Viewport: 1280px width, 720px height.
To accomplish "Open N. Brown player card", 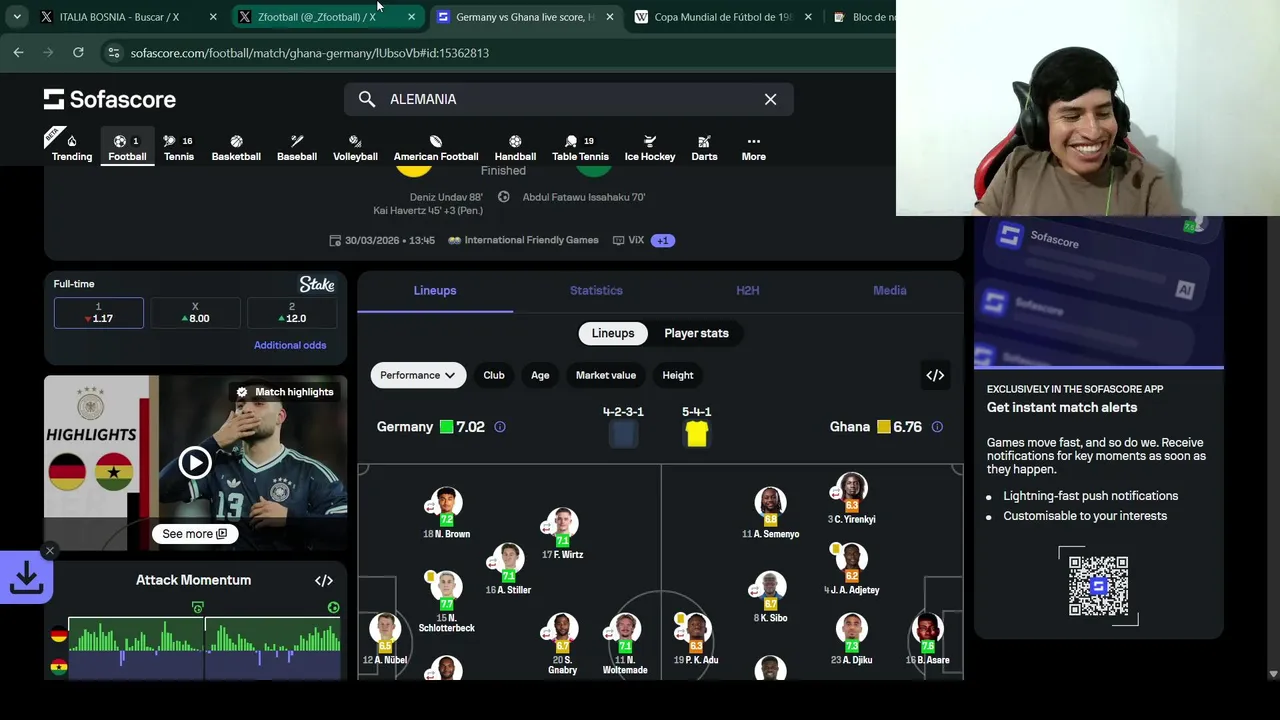I will point(446,513).
